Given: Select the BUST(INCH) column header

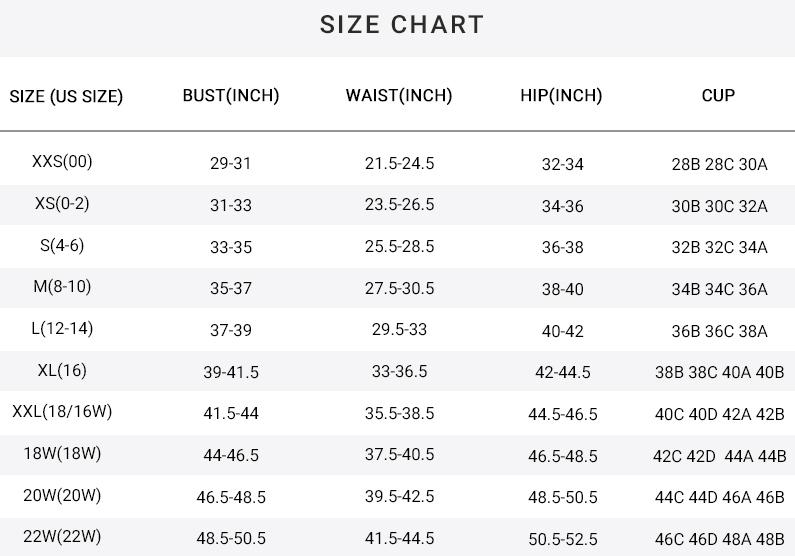Looking at the screenshot, I should pos(231,96).
